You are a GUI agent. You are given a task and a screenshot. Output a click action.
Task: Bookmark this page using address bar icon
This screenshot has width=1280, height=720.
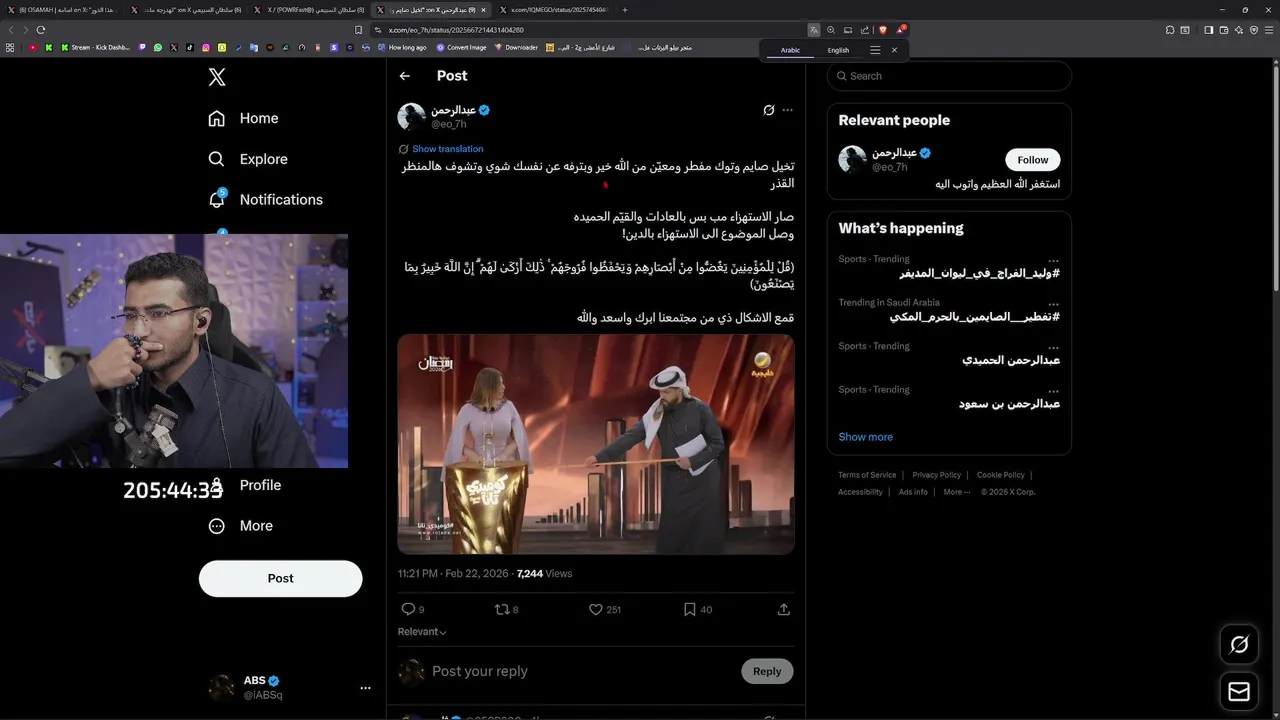pyautogui.click(x=358, y=30)
